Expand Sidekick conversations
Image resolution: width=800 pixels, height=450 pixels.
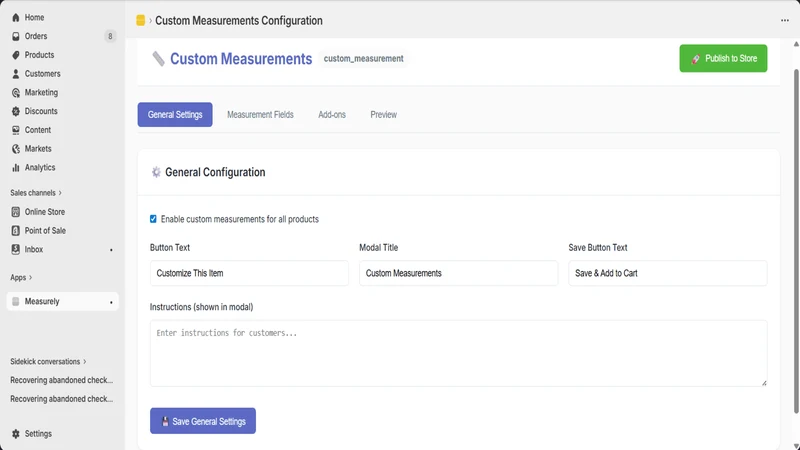48,361
